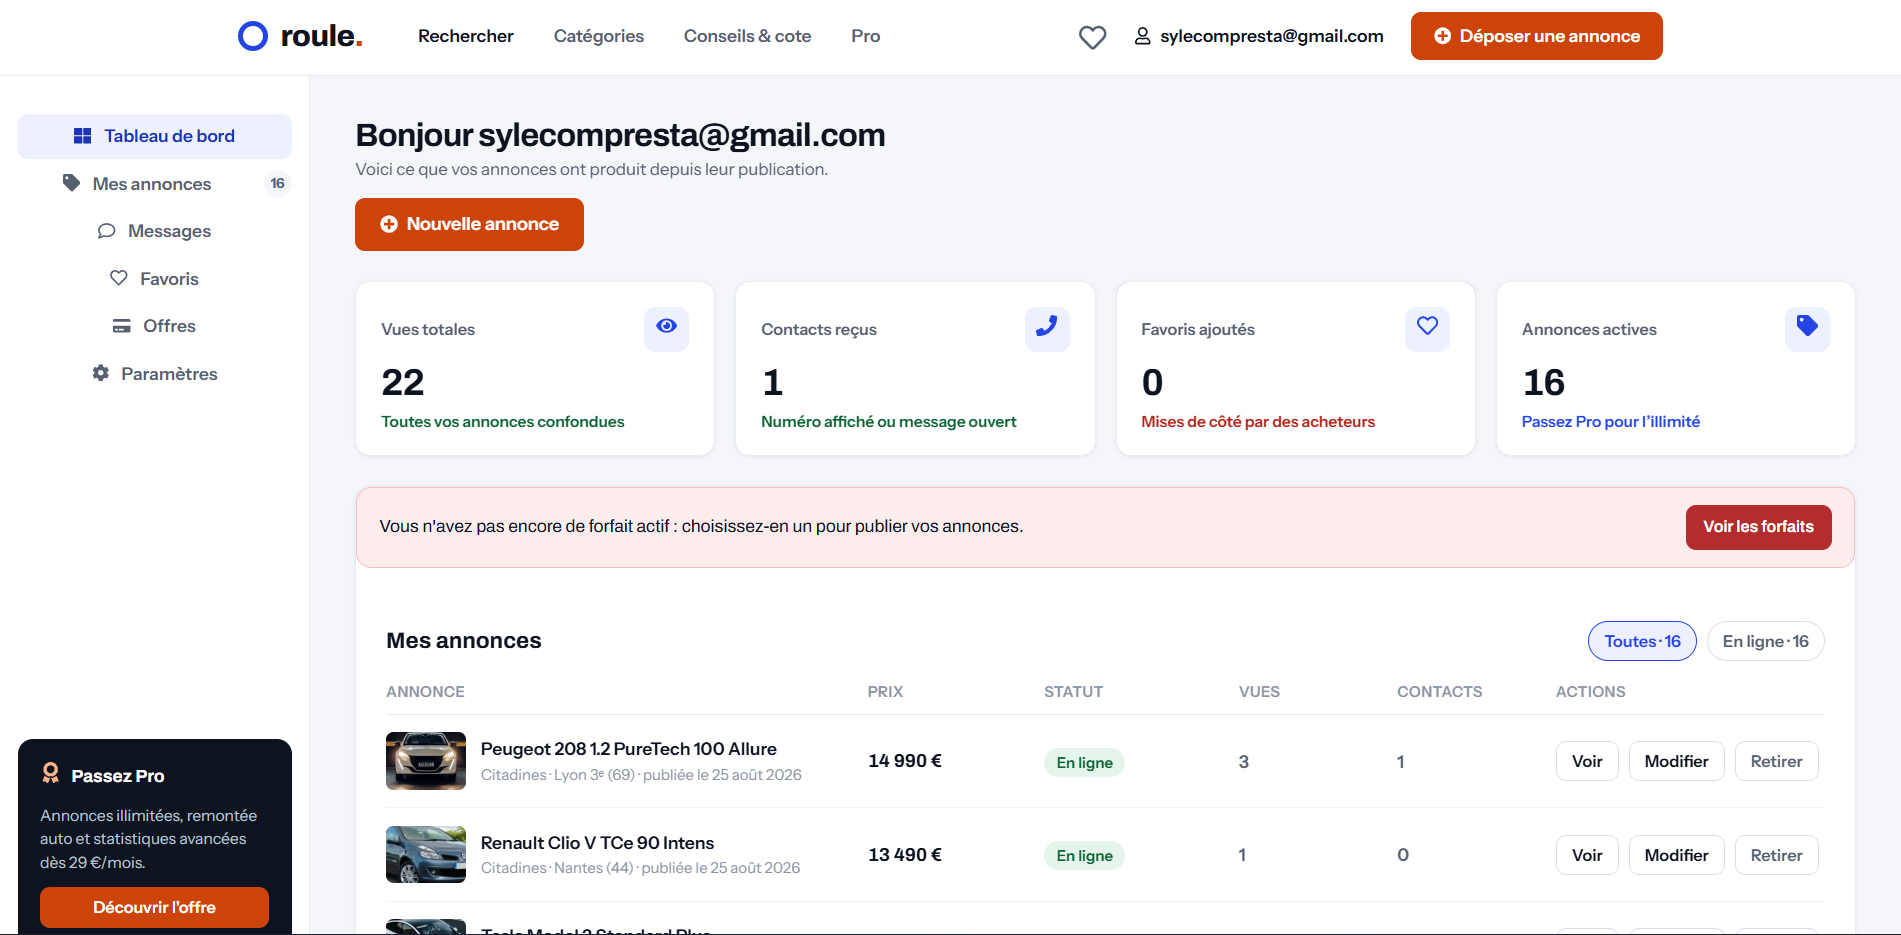1901x935 pixels.
Task: Open Conseils & cote page
Action: (x=748, y=36)
